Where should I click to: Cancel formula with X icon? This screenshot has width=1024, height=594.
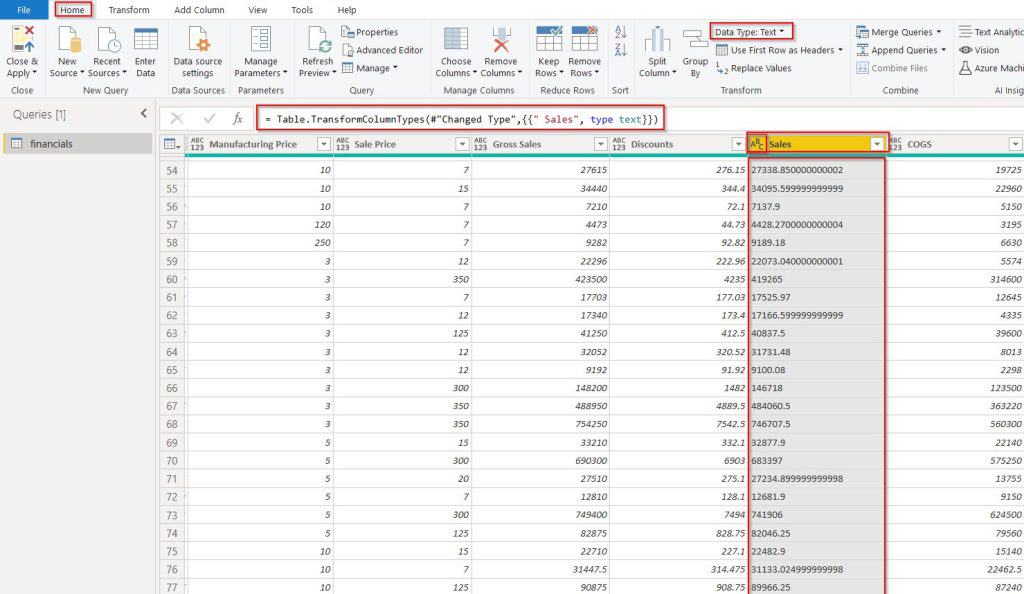(x=177, y=118)
